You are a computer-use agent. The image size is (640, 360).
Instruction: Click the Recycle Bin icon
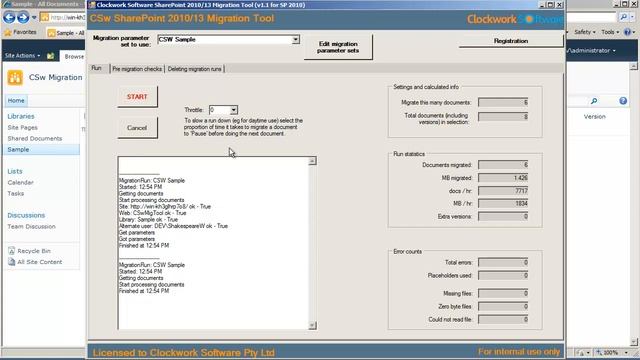coord(11,251)
